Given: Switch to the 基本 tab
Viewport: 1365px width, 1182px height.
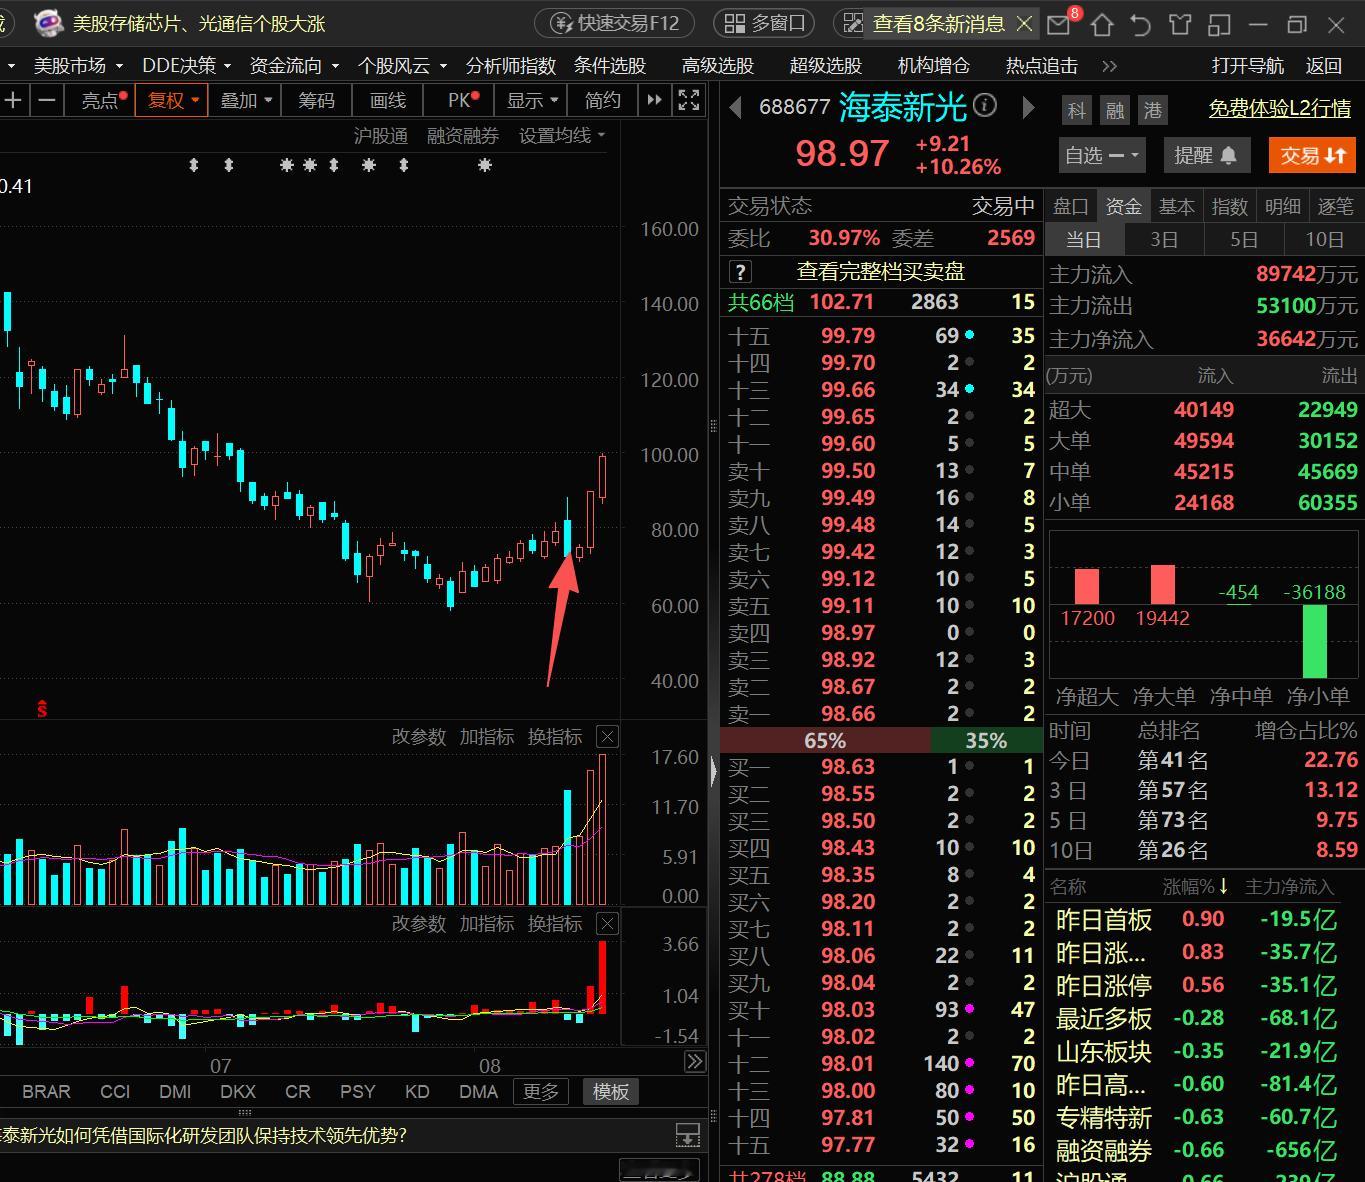Looking at the screenshot, I should coord(1176,206).
